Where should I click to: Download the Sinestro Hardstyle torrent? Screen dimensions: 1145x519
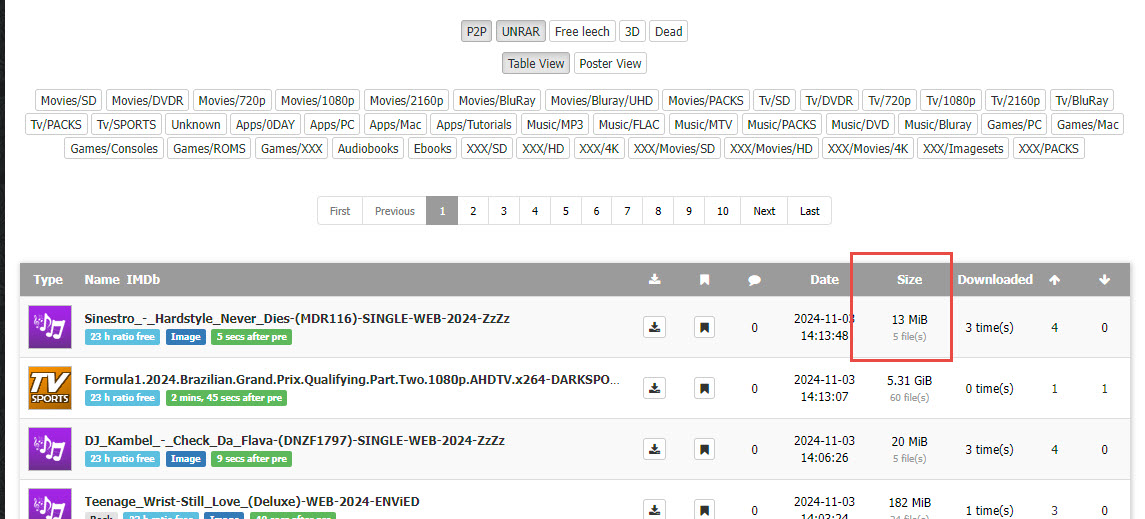tap(654, 327)
